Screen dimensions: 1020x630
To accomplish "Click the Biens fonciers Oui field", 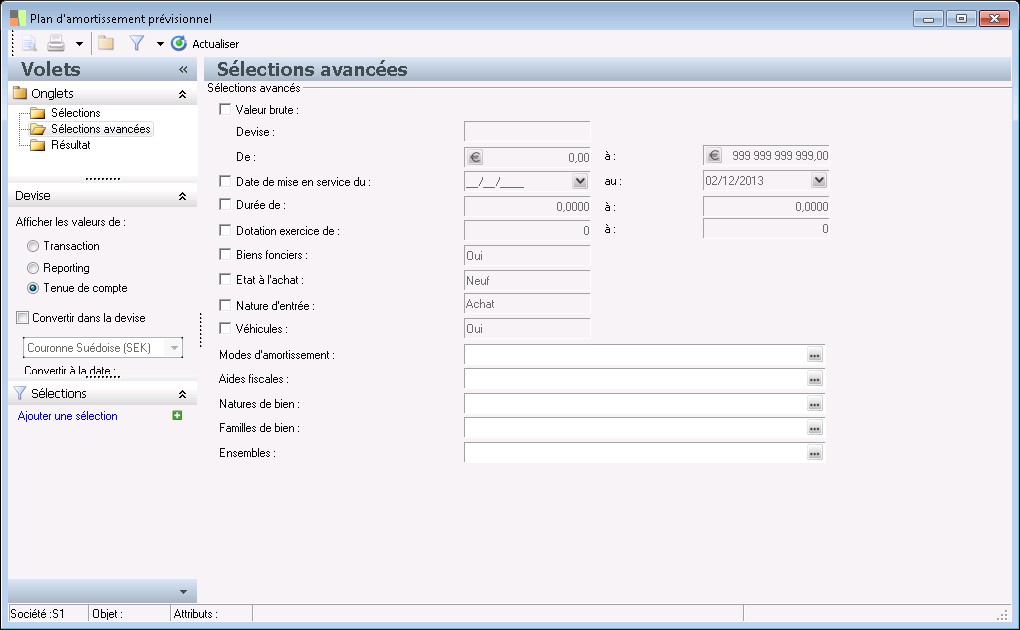I will (527, 256).
